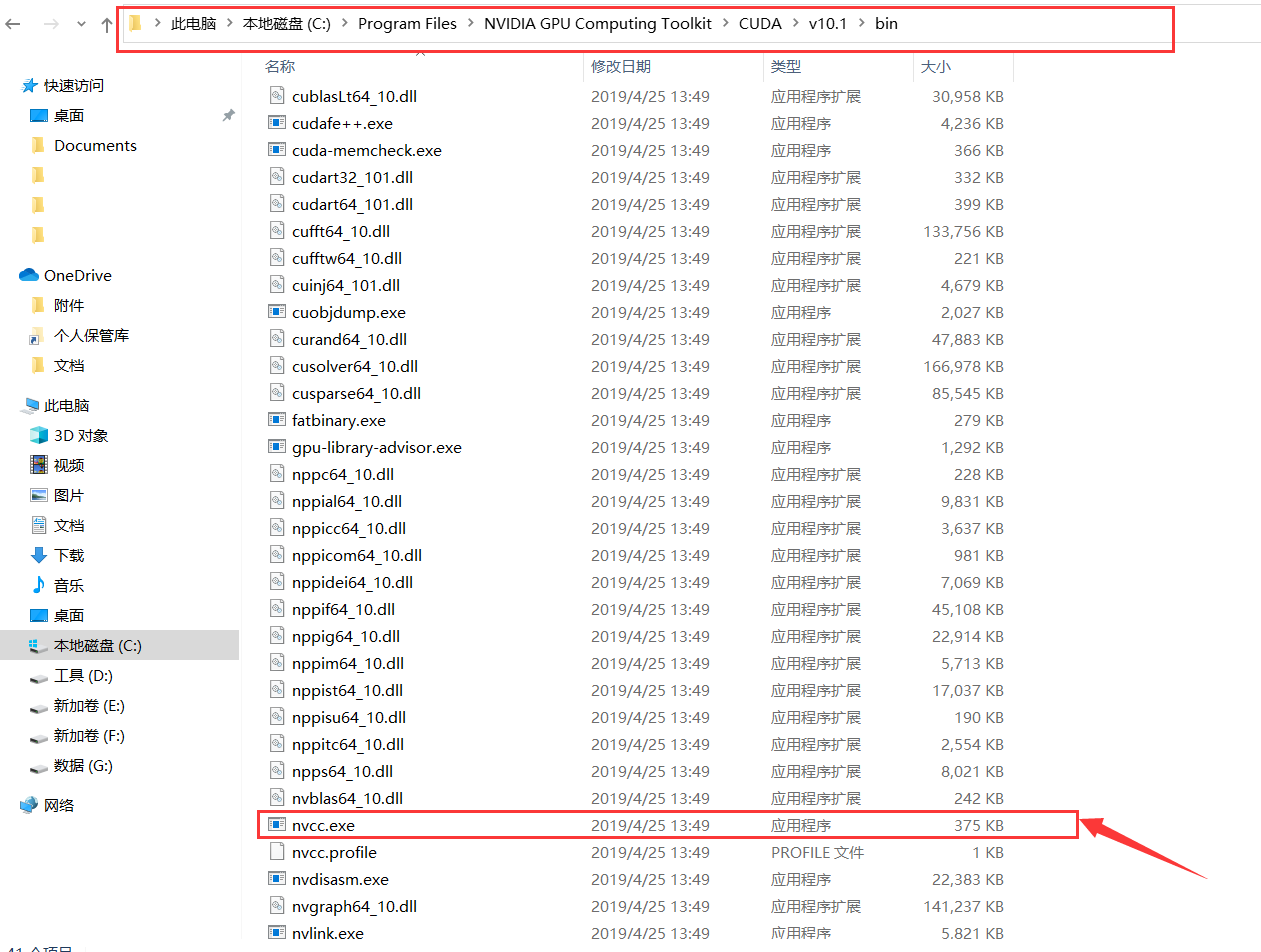Viewport: 1261px width, 952px height.
Task: Click NVIDIA GPU Computing Toolkit breadcrumb
Action: 598,23
